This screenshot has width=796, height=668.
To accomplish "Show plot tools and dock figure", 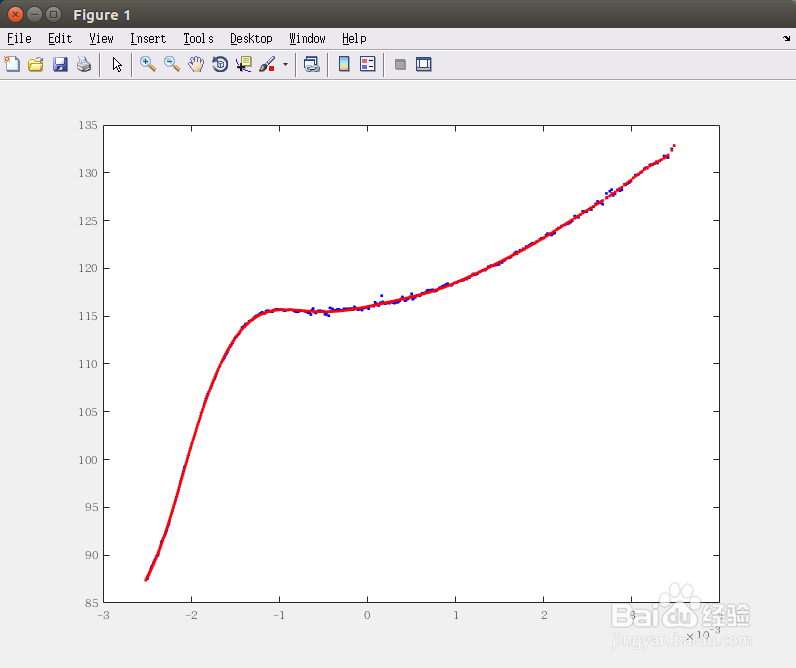I will click(x=423, y=64).
